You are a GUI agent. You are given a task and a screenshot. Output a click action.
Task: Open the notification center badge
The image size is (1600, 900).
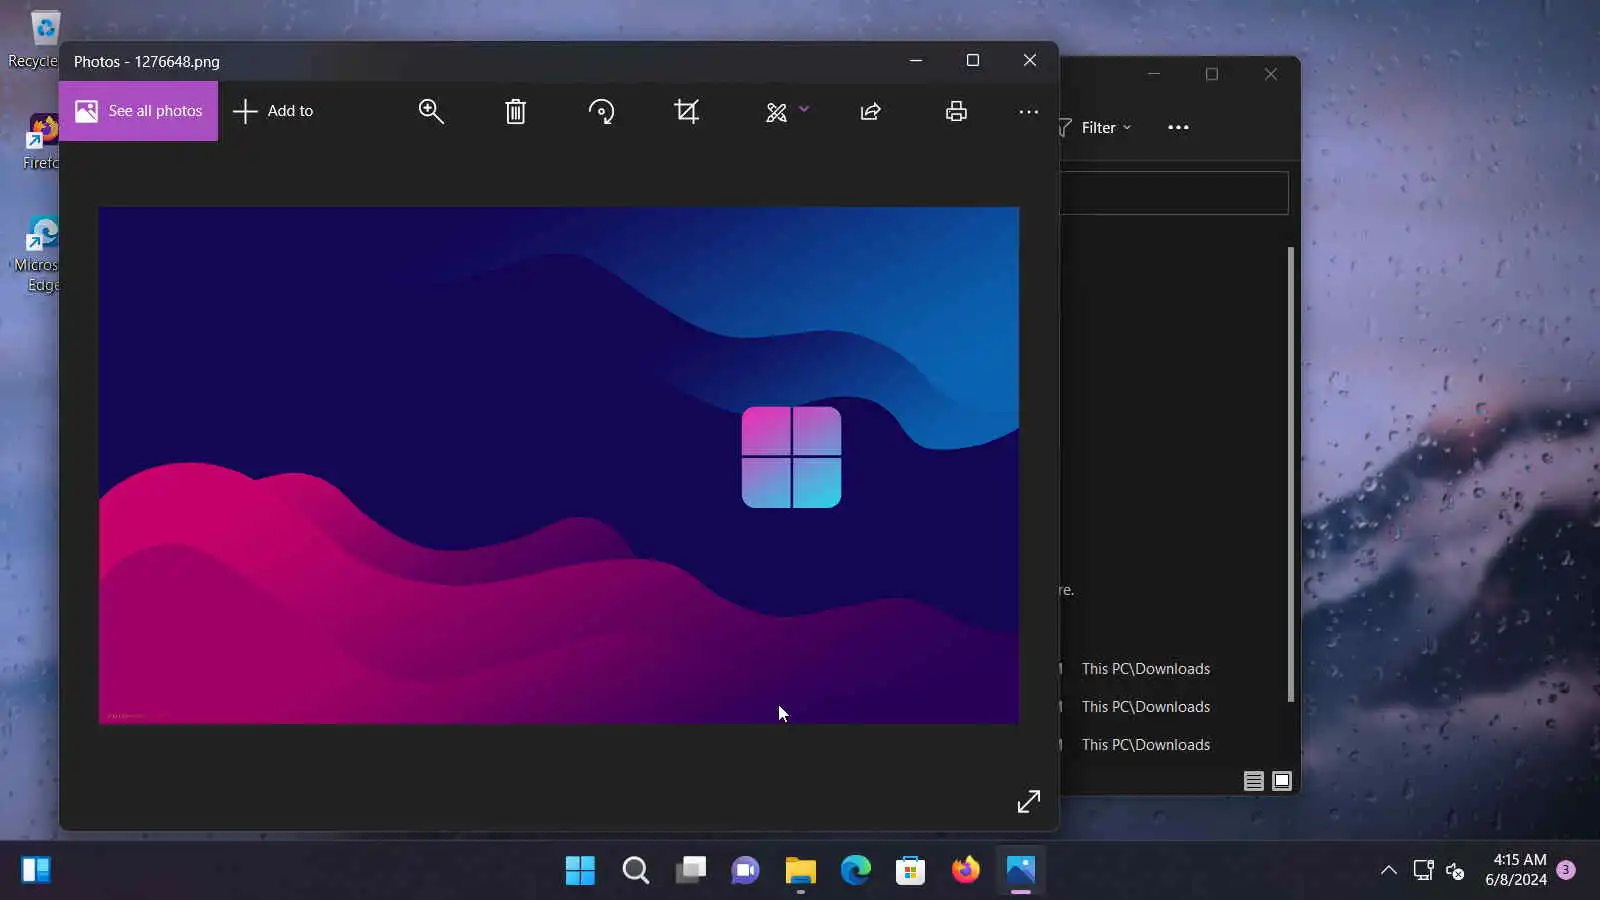1567,870
